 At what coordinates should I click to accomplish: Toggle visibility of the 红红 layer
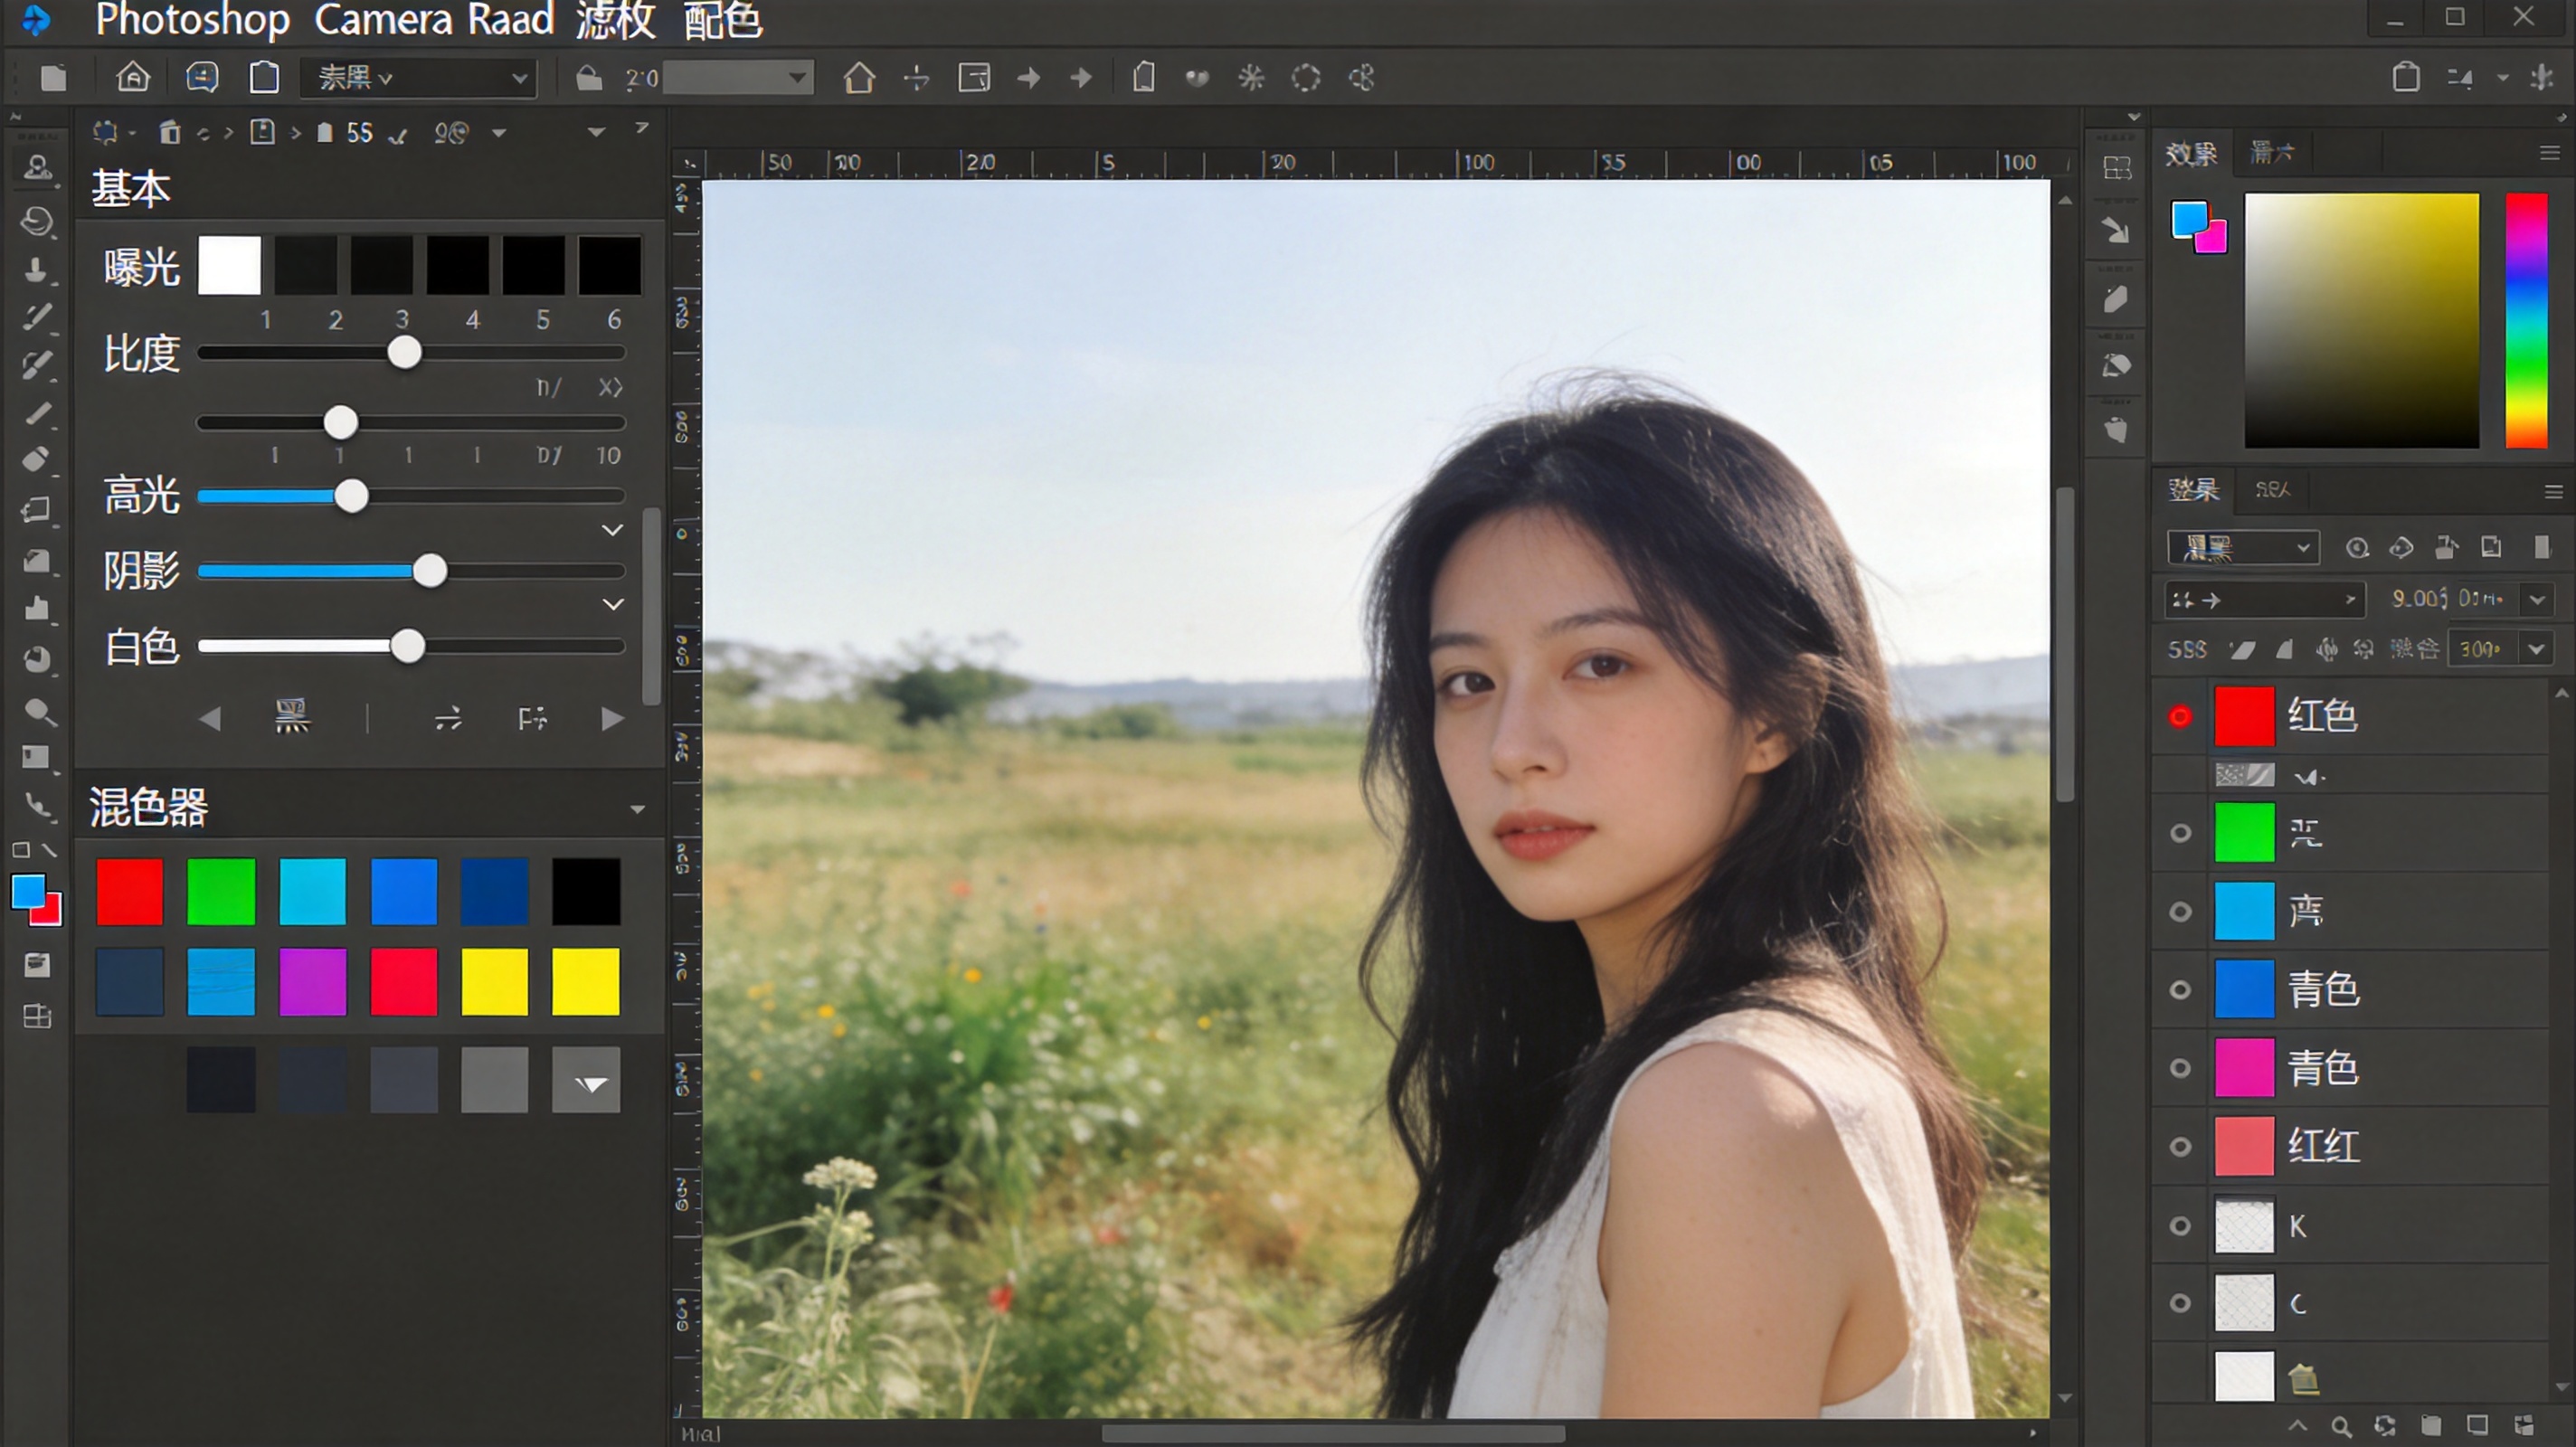2180,1146
